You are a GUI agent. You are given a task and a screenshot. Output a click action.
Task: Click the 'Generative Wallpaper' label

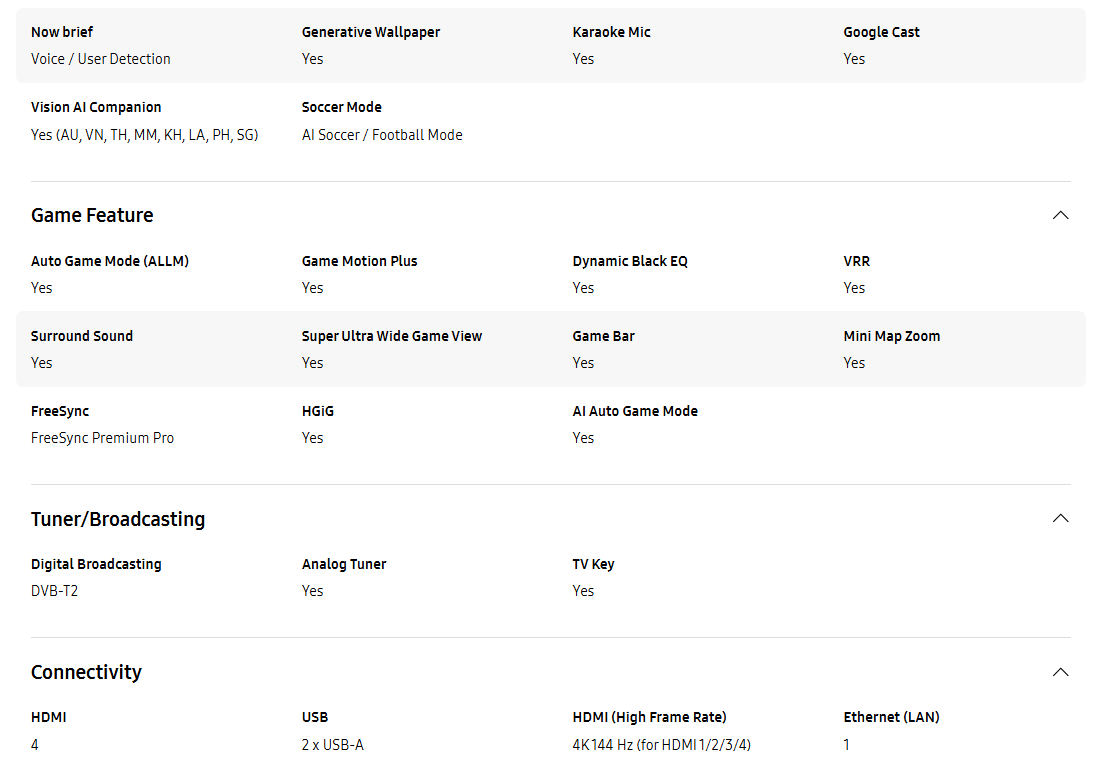pos(370,32)
